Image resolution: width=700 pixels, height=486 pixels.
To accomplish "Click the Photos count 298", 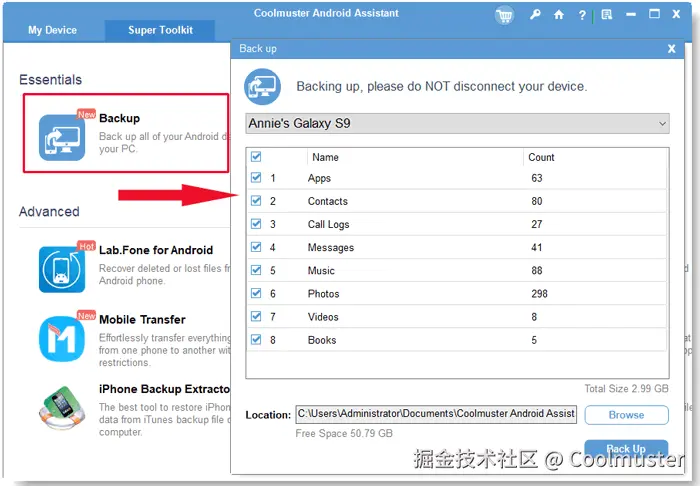I will (x=539, y=294).
